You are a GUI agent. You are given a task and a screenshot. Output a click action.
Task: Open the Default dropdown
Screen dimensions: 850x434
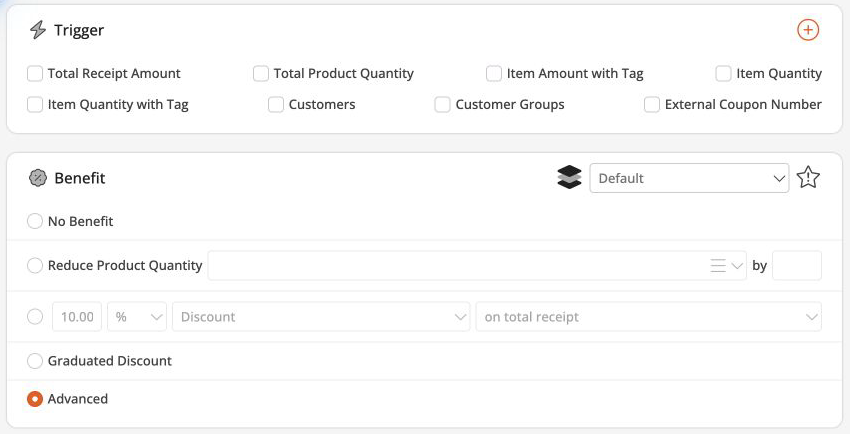click(x=689, y=178)
